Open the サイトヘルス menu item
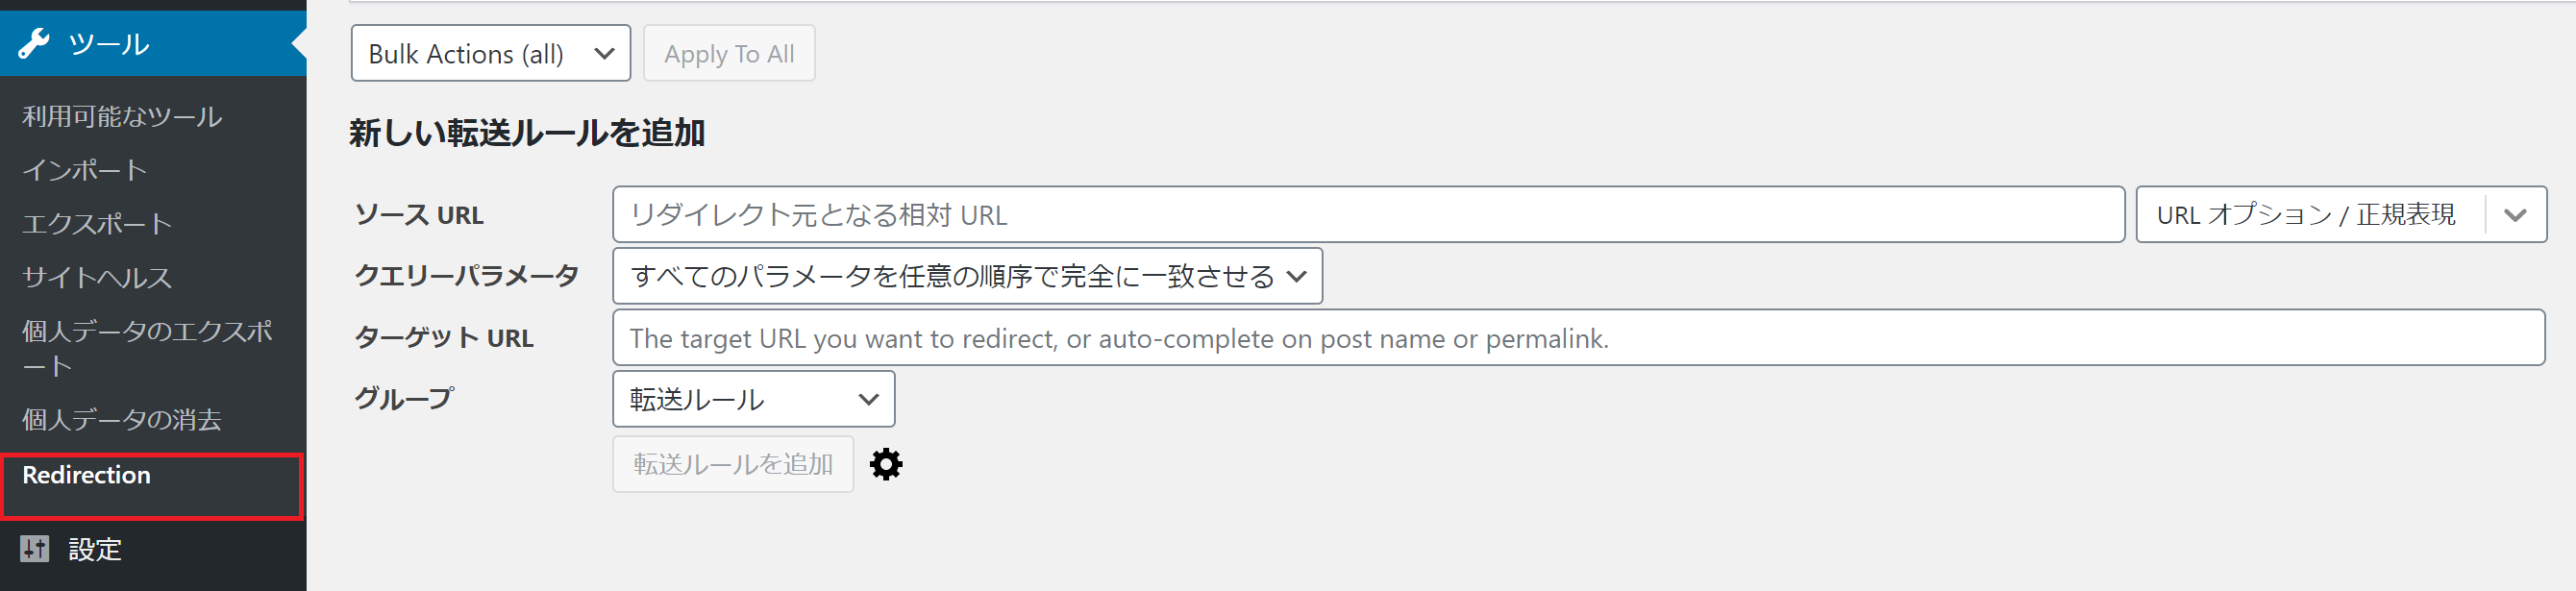Image resolution: width=2576 pixels, height=591 pixels. (x=97, y=277)
